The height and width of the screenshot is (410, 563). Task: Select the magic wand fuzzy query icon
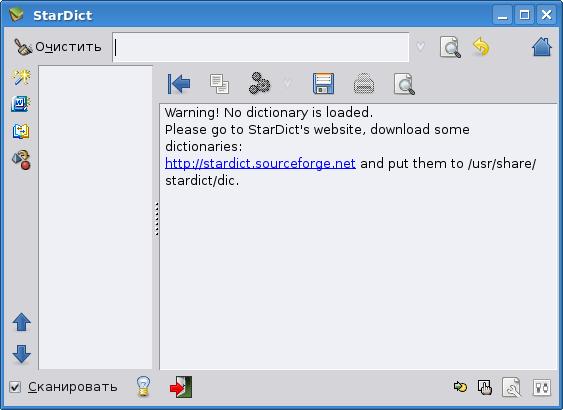coord(21,77)
